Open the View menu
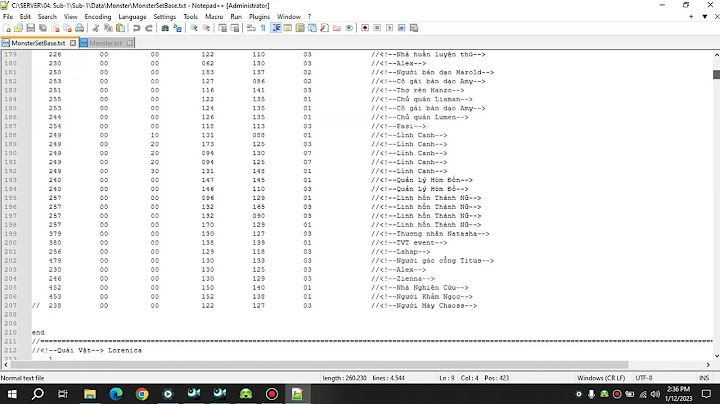This screenshot has width=720, height=404. coord(70,17)
